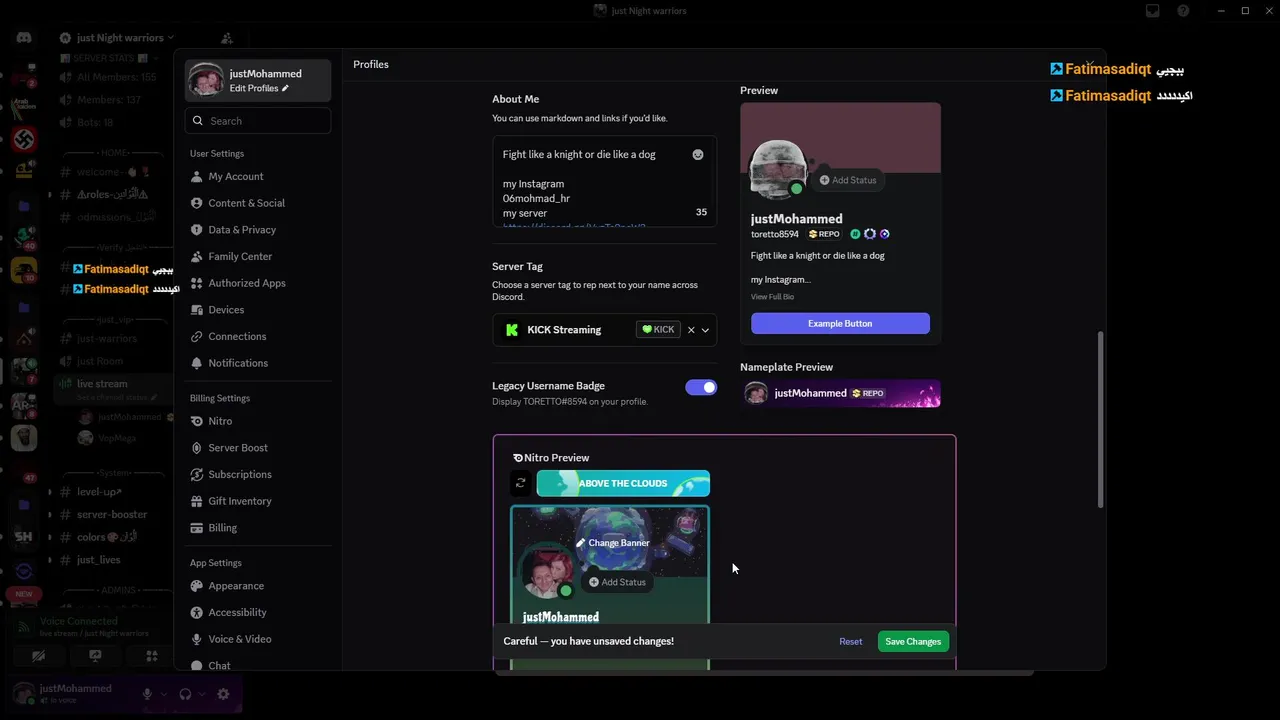Image resolution: width=1280 pixels, height=720 pixels.
Task: Reset the unsaved changes
Action: tap(851, 642)
